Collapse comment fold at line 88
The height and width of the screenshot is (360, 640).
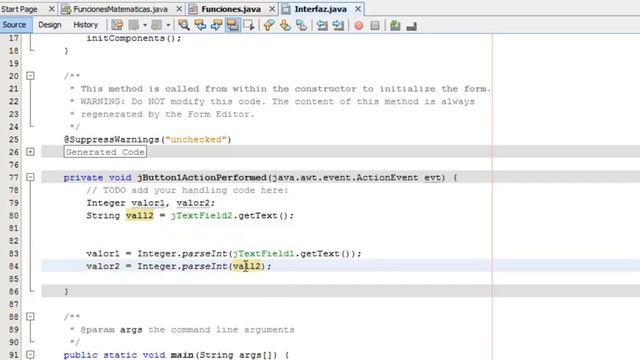pos(30,317)
